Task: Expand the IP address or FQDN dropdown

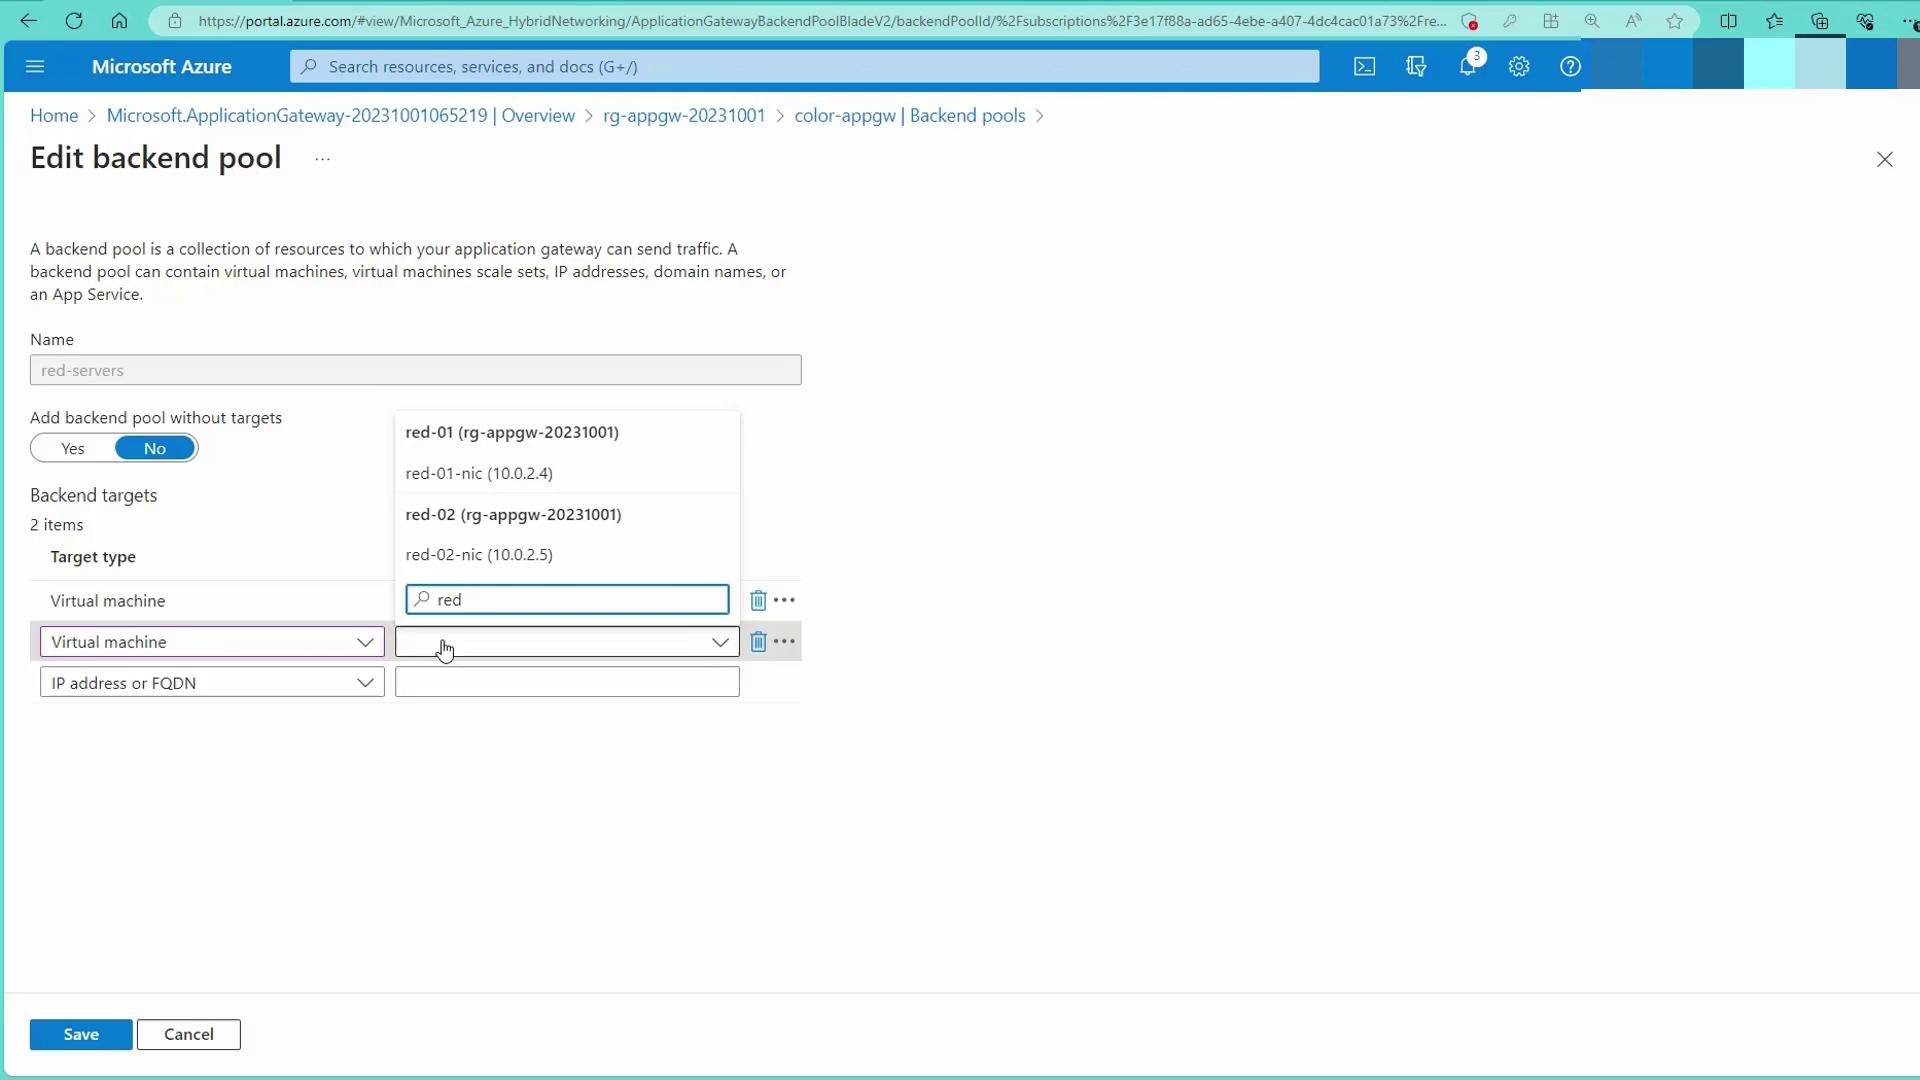Action: point(212,683)
